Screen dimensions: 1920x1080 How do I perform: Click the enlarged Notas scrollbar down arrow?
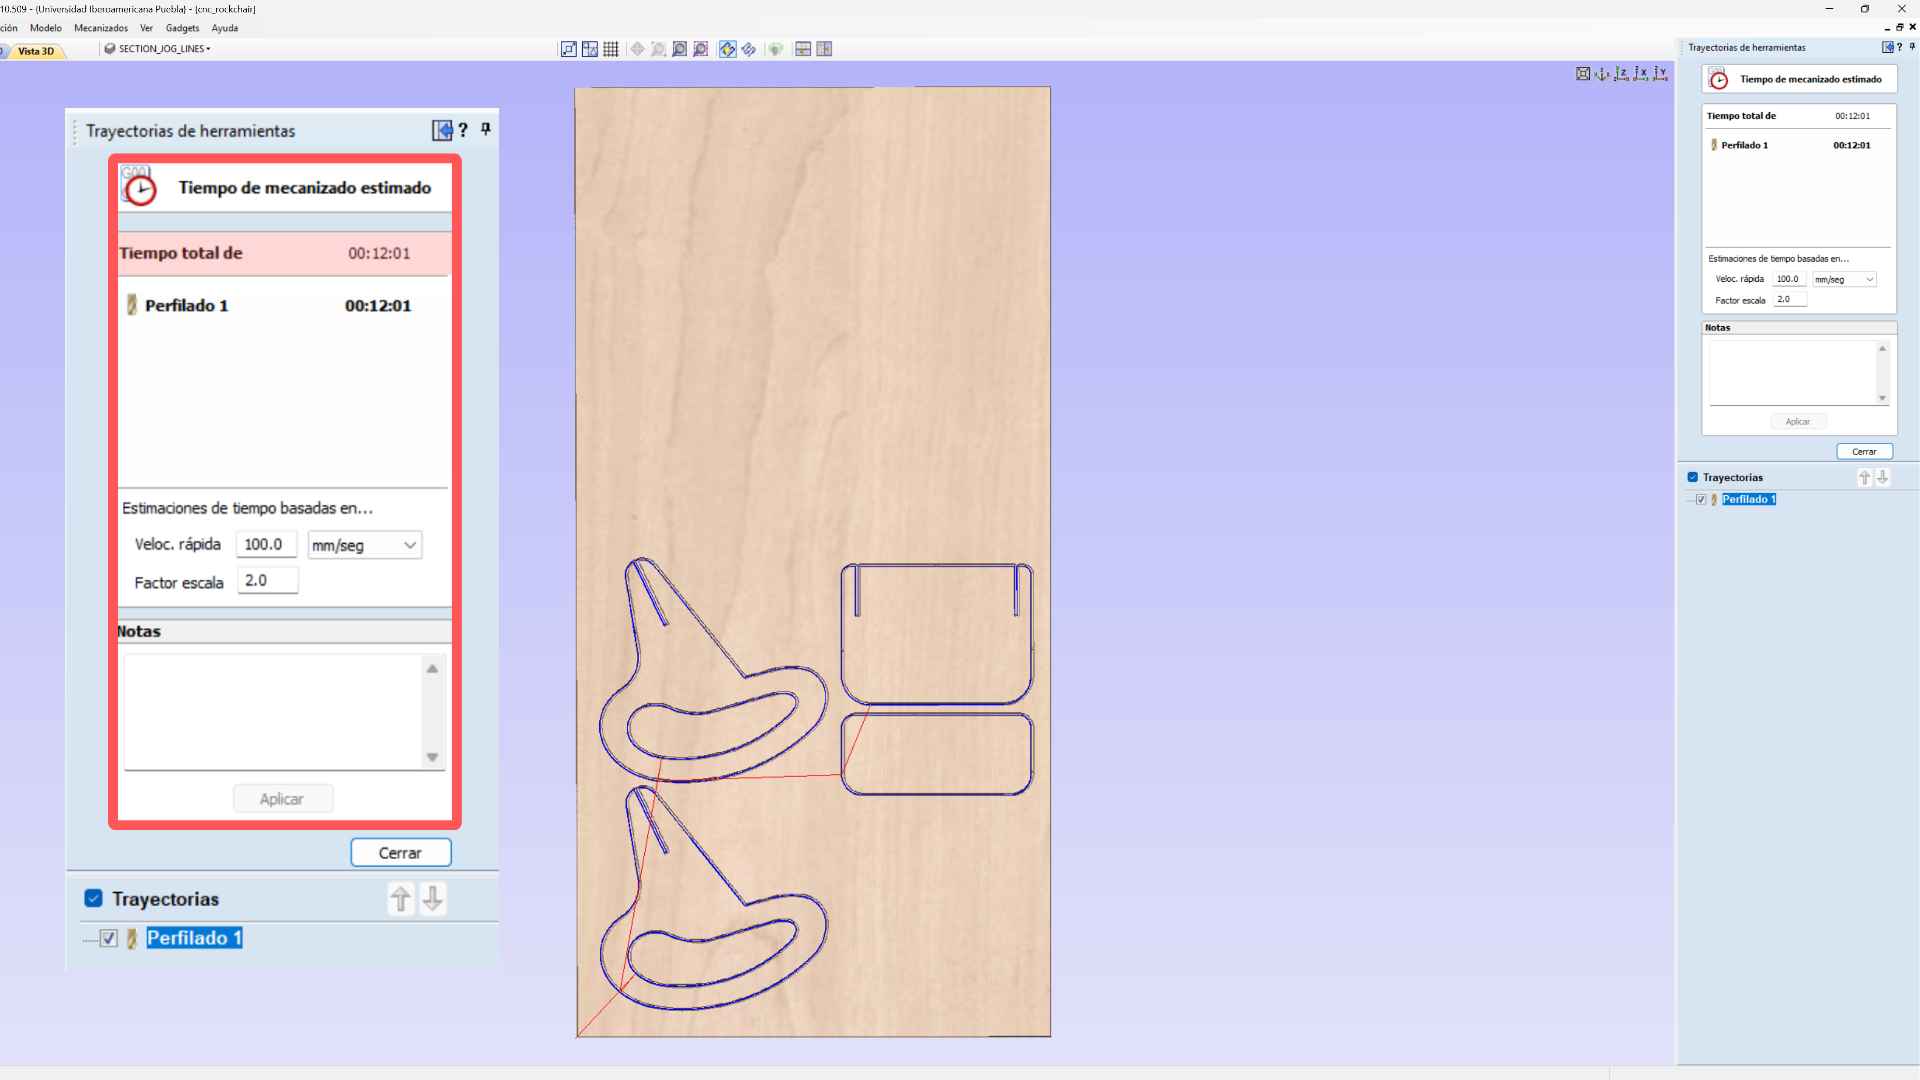click(x=432, y=757)
